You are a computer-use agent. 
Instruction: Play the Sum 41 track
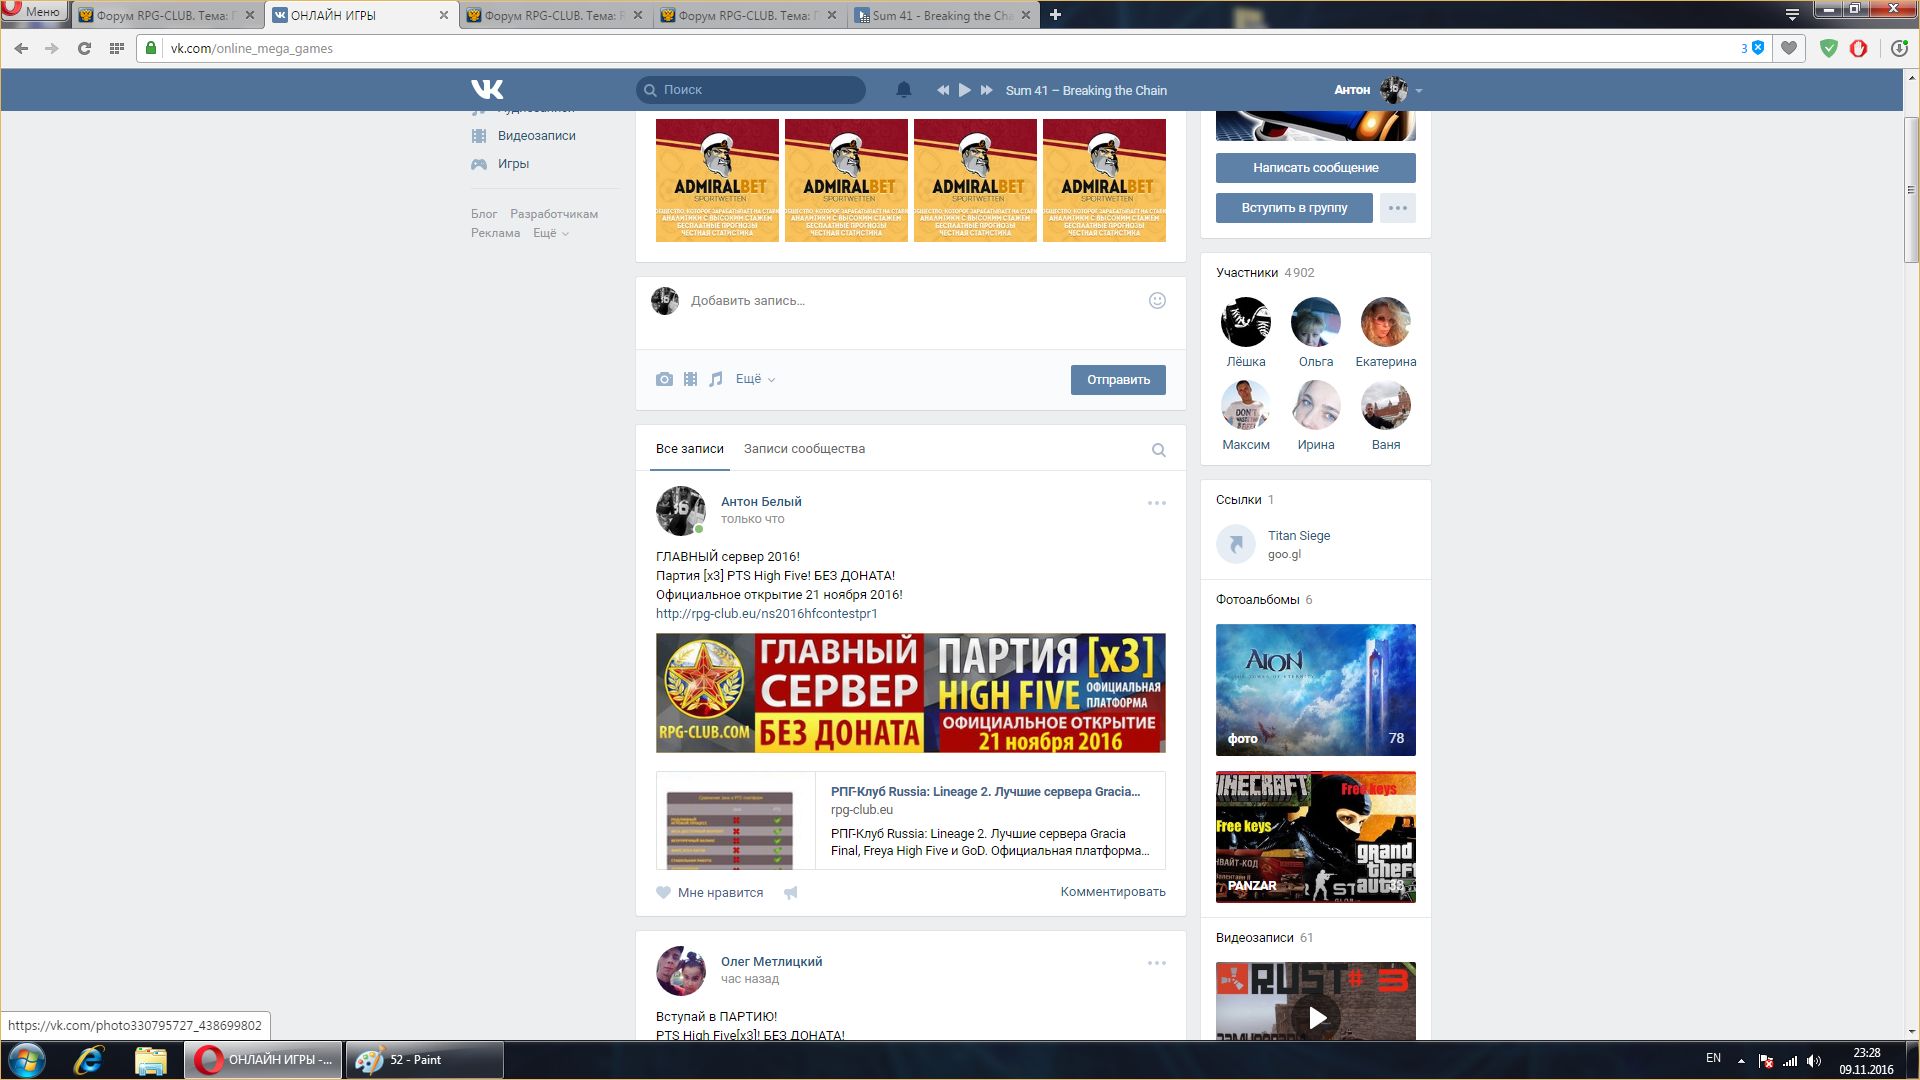tap(964, 90)
